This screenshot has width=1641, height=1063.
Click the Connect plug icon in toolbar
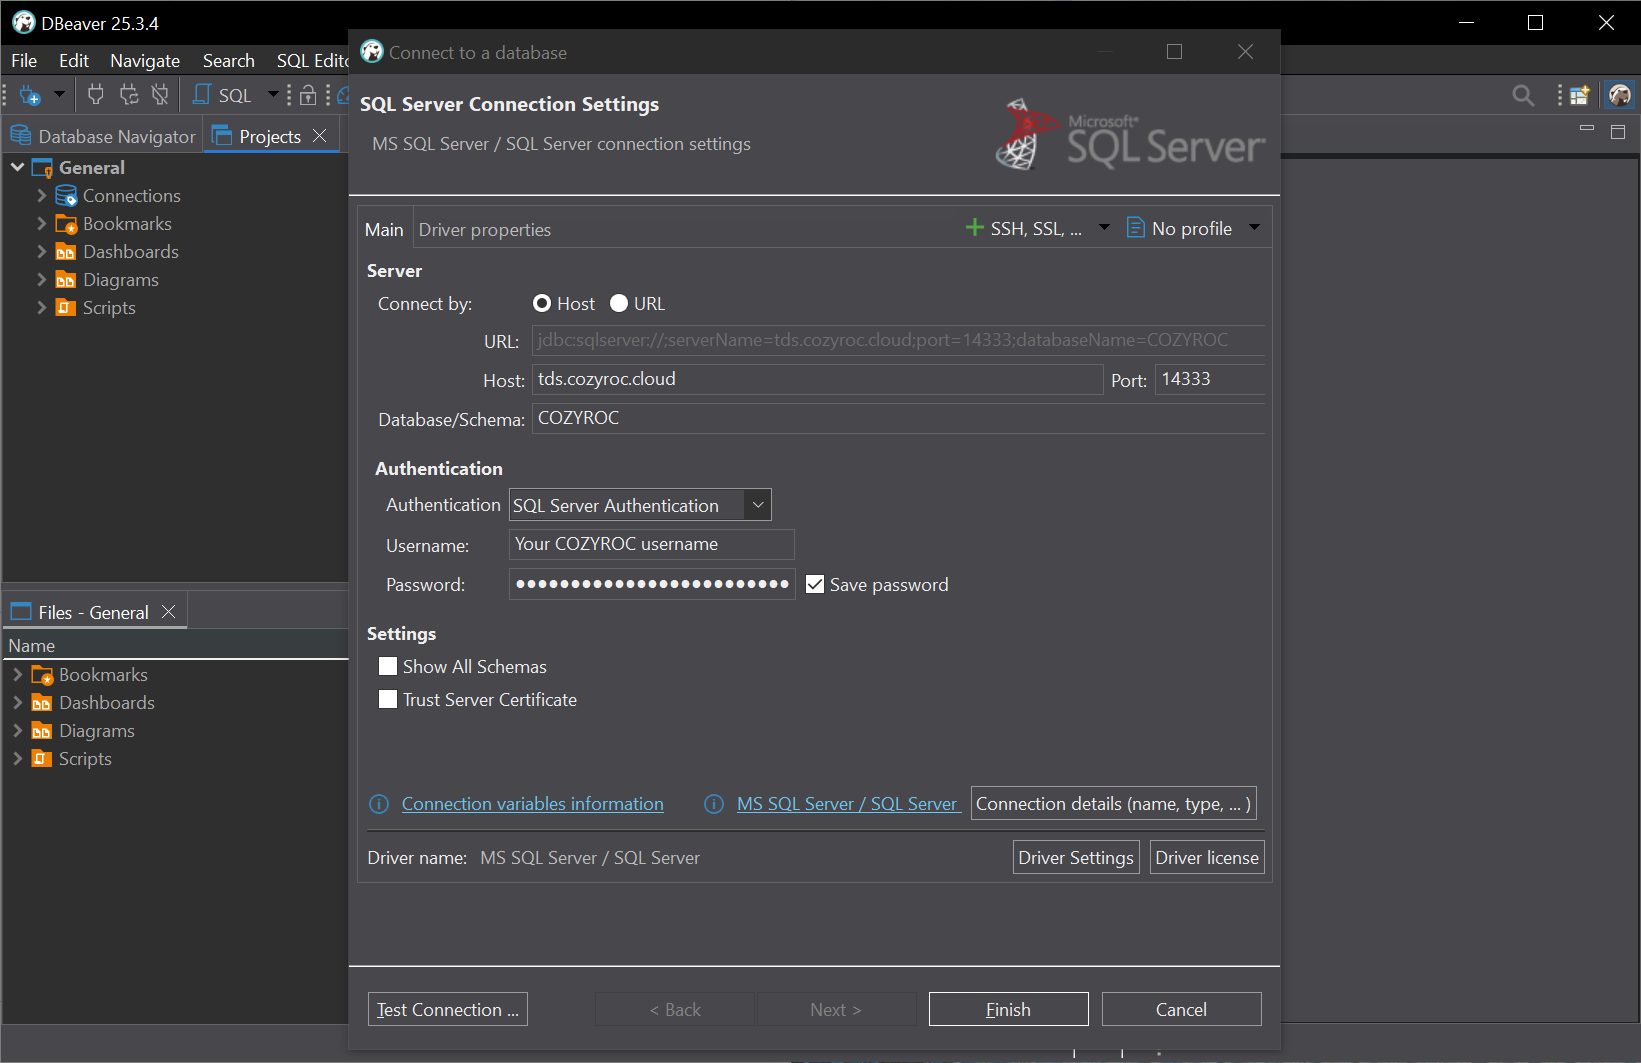96,95
